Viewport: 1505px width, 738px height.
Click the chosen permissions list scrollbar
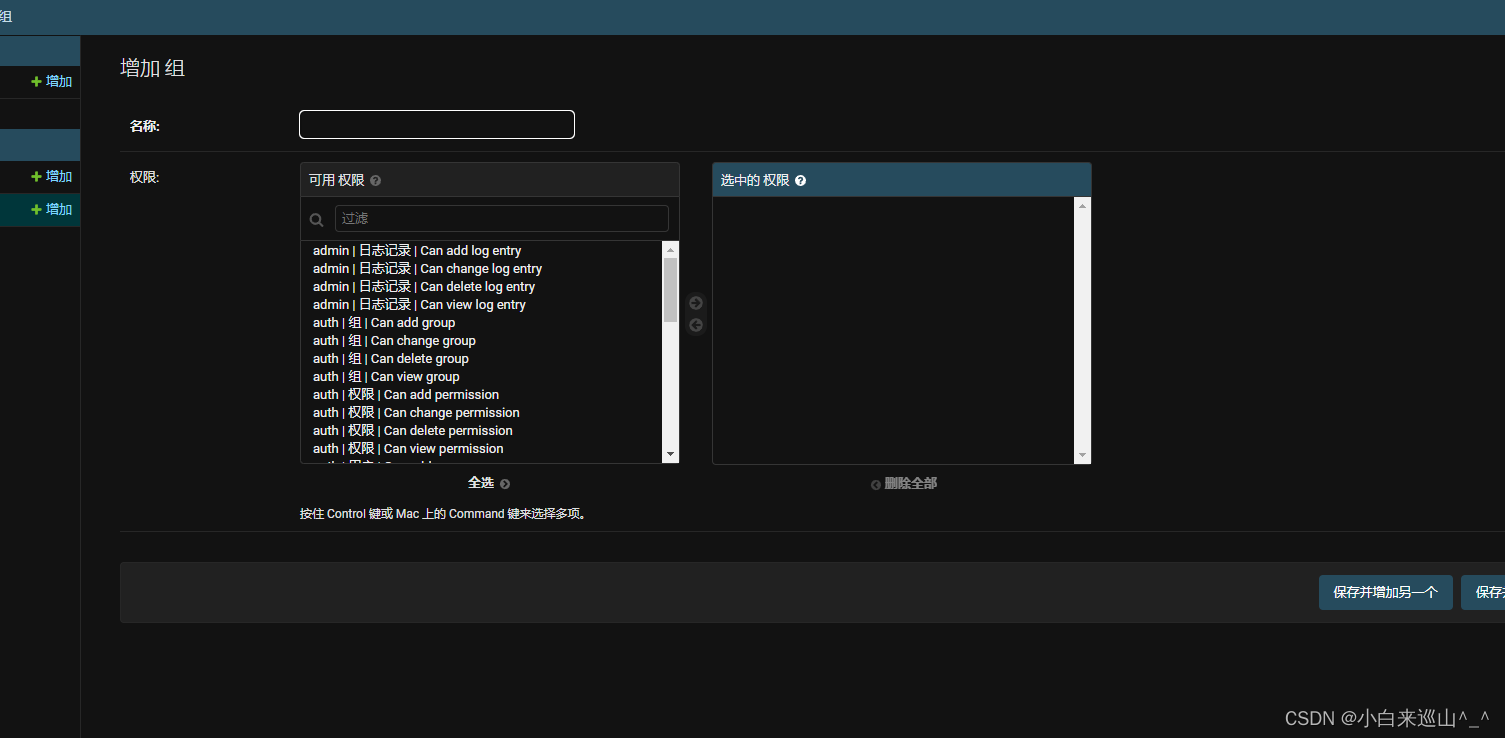click(x=1082, y=330)
